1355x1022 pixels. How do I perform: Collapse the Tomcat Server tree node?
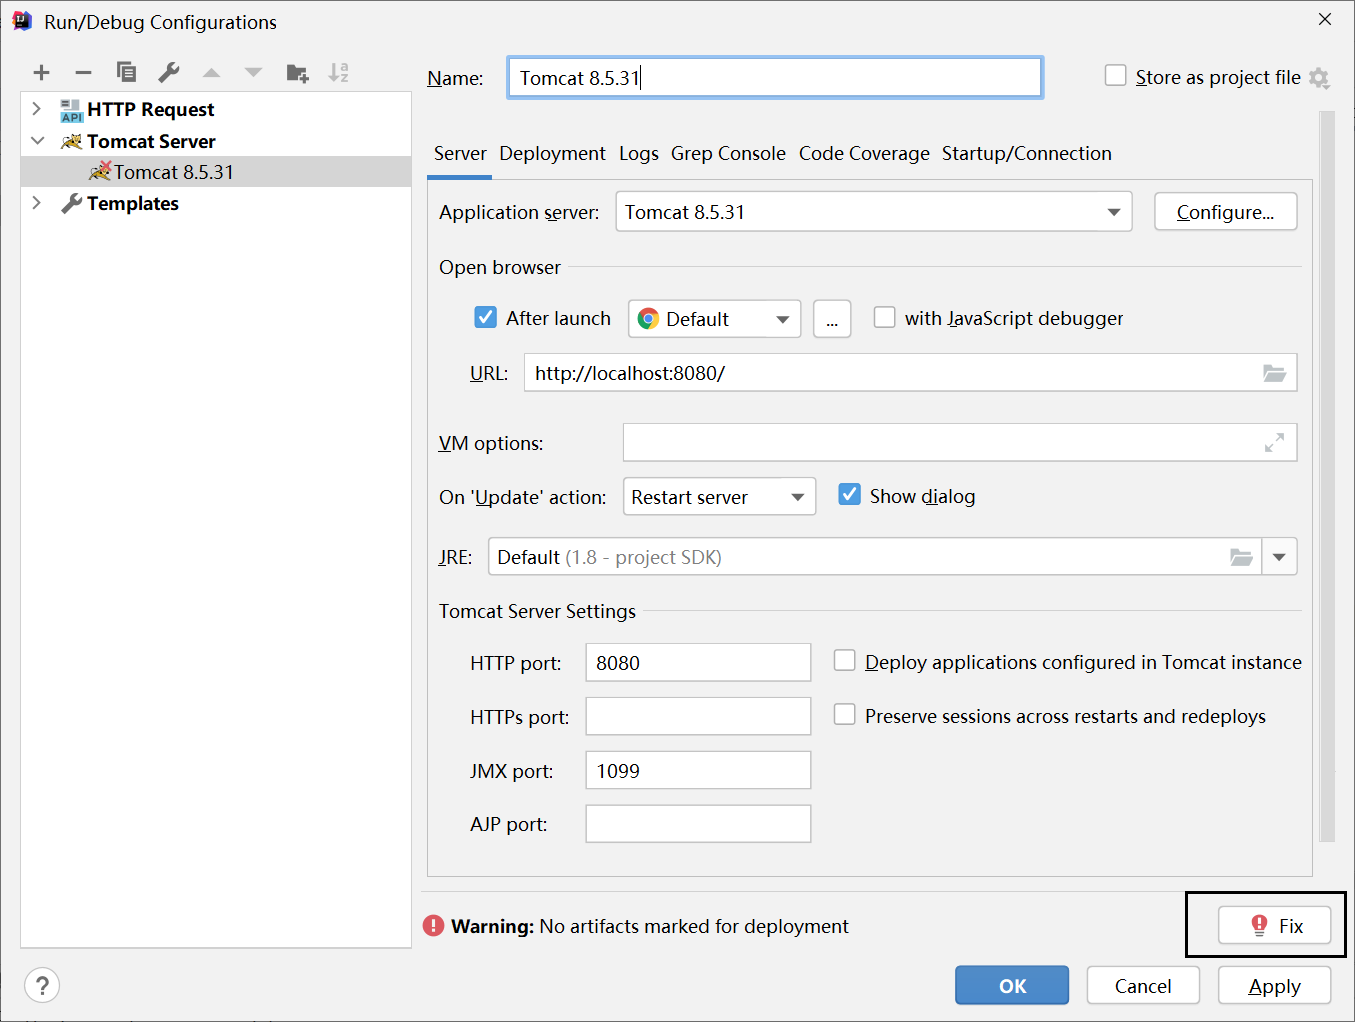(37, 141)
